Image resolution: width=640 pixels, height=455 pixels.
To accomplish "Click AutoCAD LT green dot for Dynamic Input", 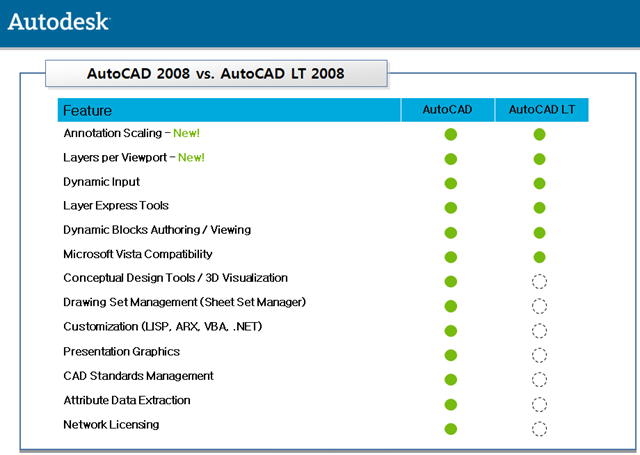I will tap(539, 184).
